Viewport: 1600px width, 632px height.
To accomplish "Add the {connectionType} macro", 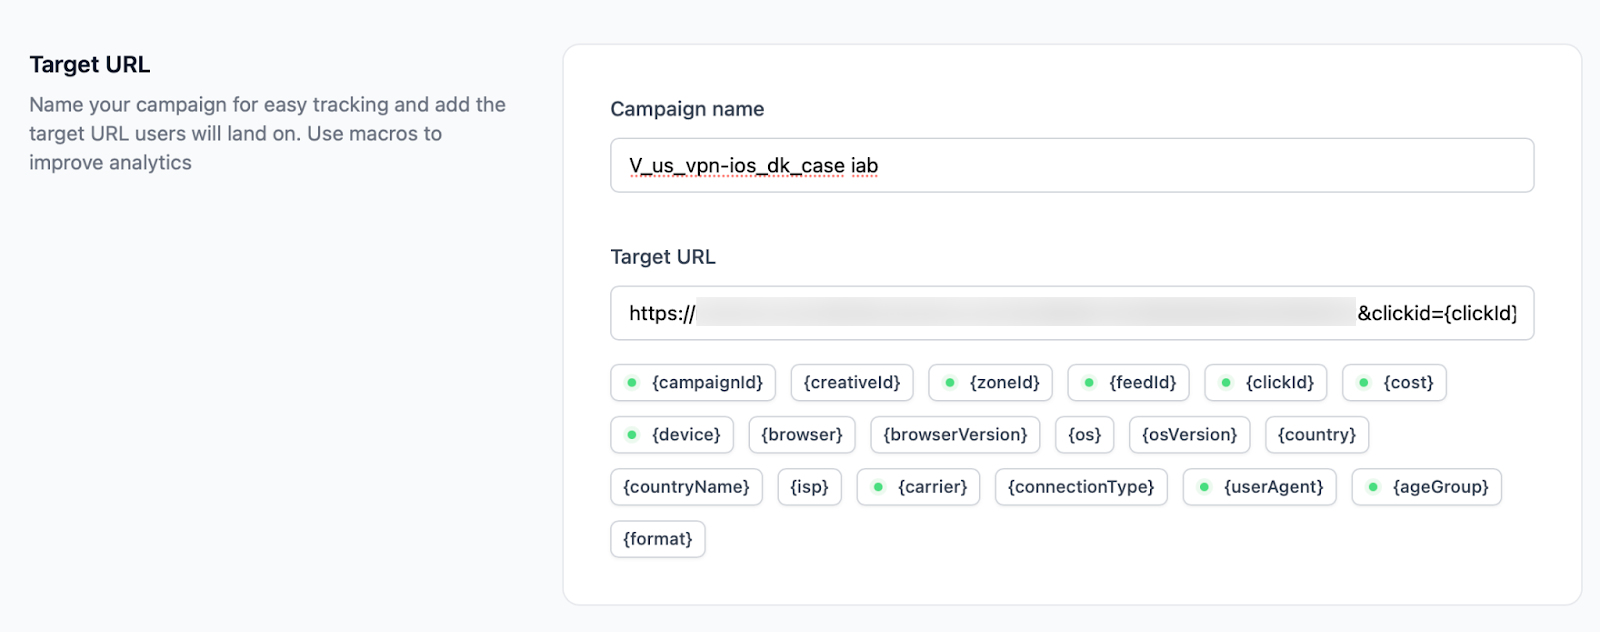I will tap(1080, 487).
